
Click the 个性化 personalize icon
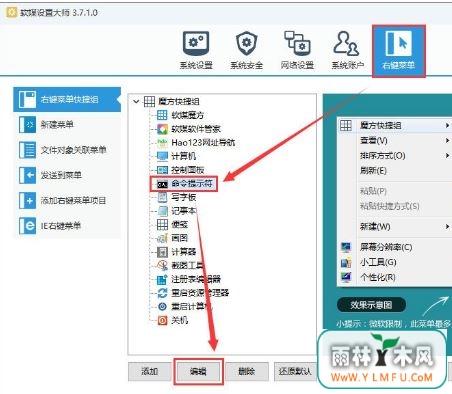tap(346, 277)
